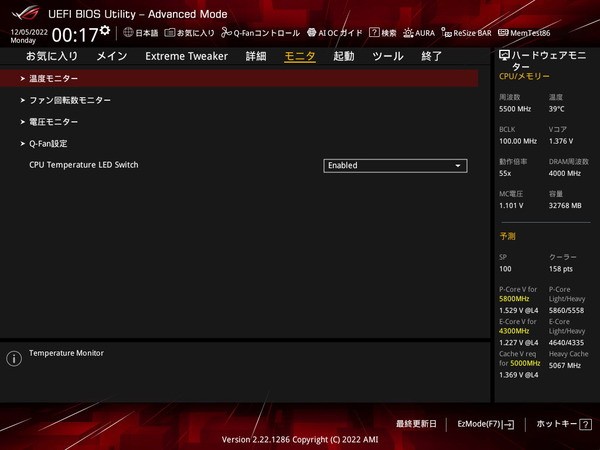Screen dimensions: 600x450
Task: Switch to 起動 tab
Action: [x=344, y=56]
